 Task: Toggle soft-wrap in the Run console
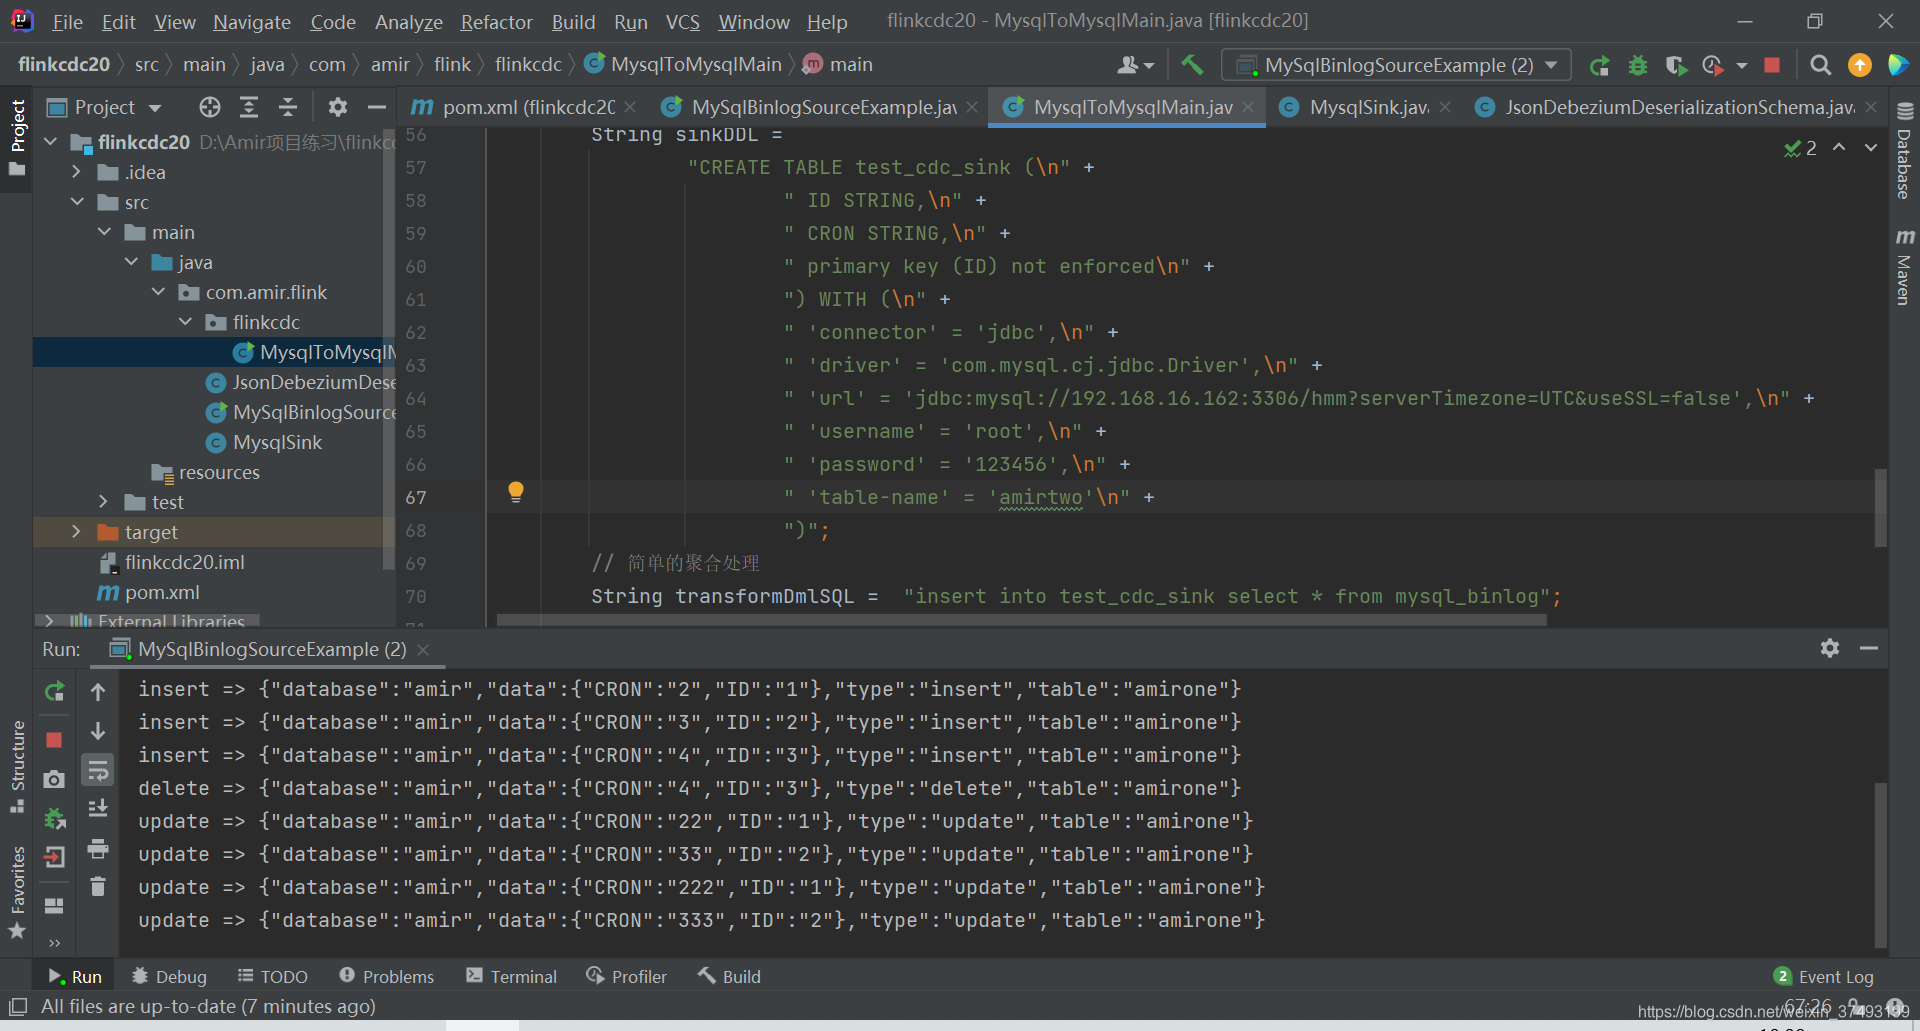(98, 770)
